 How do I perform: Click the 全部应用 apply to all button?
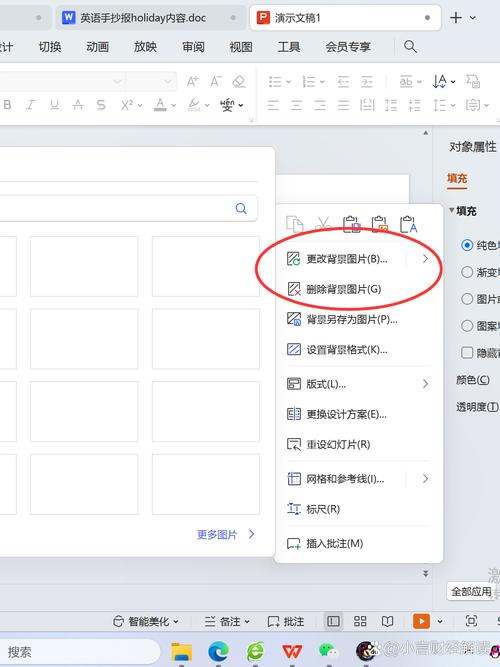click(471, 591)
